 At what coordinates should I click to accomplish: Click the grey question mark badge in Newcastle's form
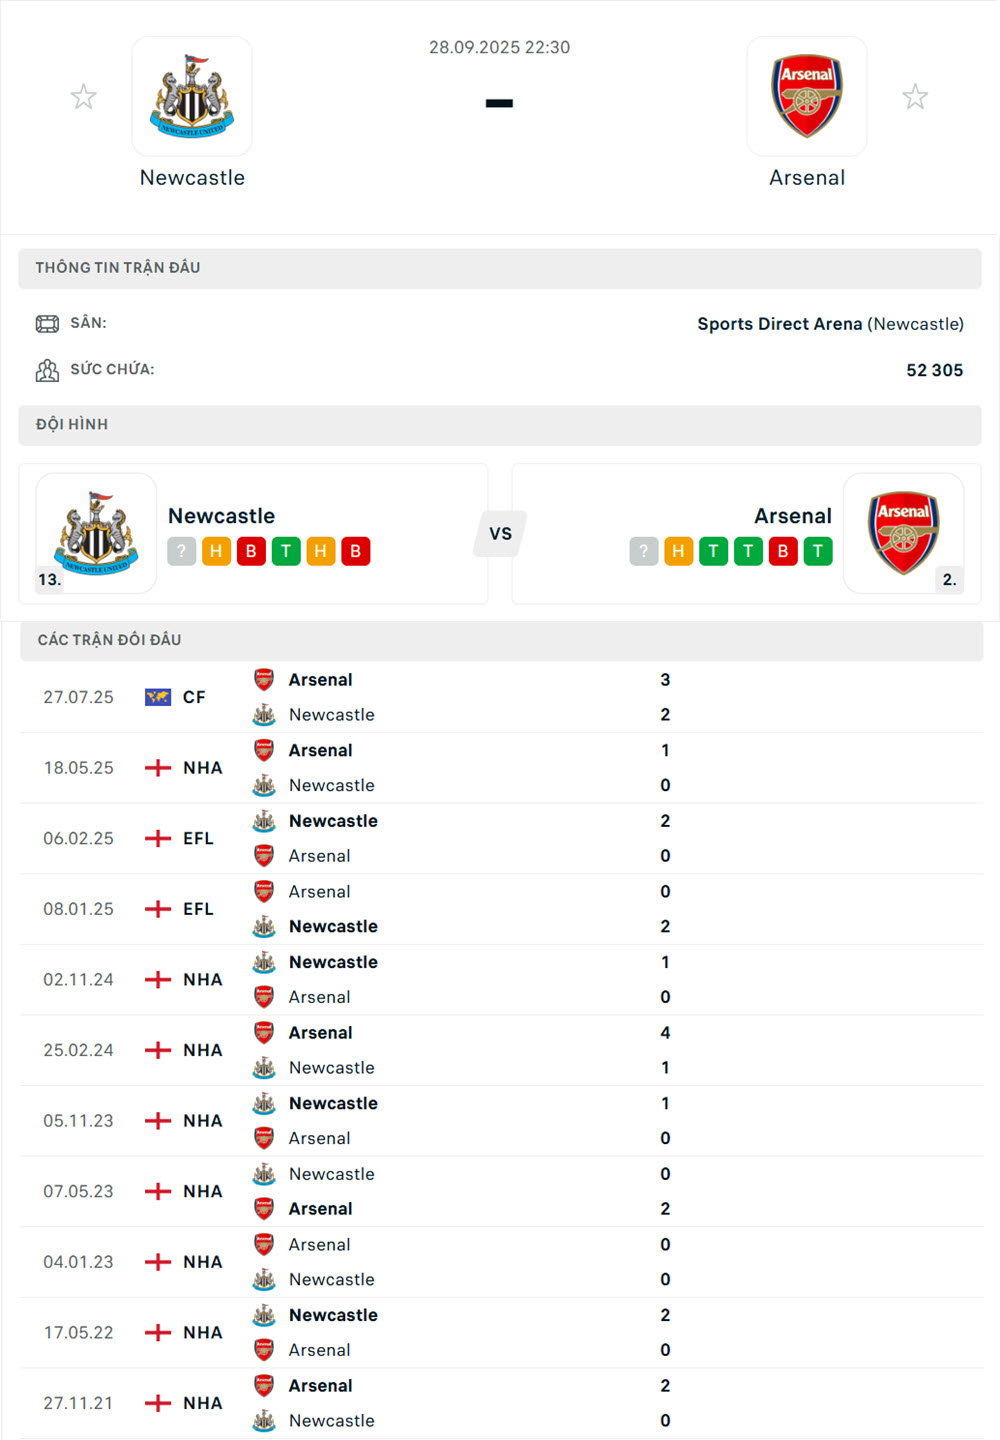[181, 551]
